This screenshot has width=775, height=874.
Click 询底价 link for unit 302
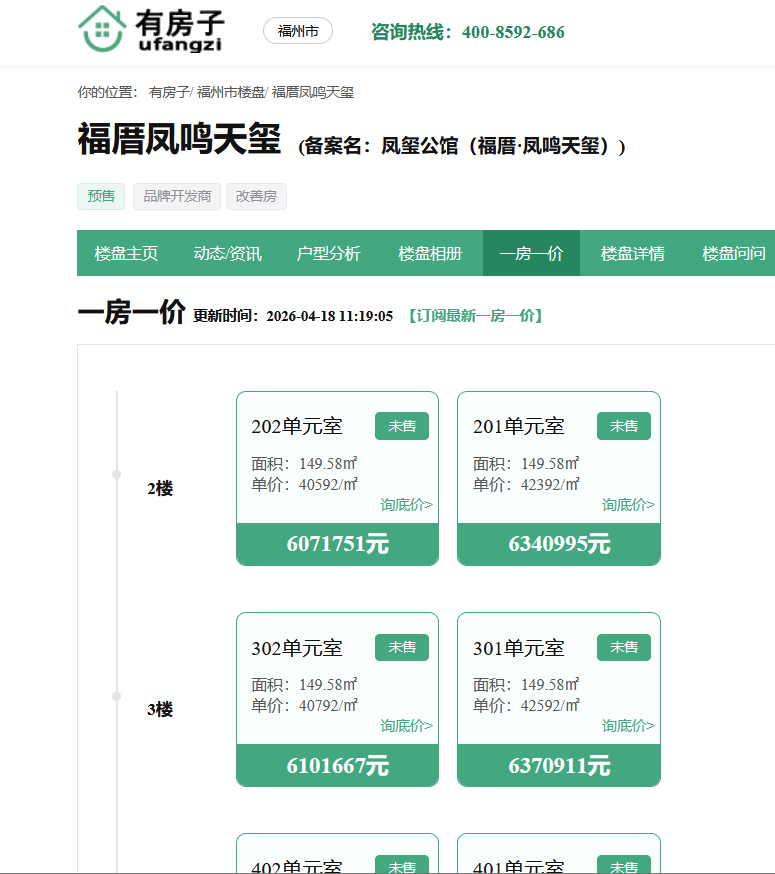[x=406, y=726]
